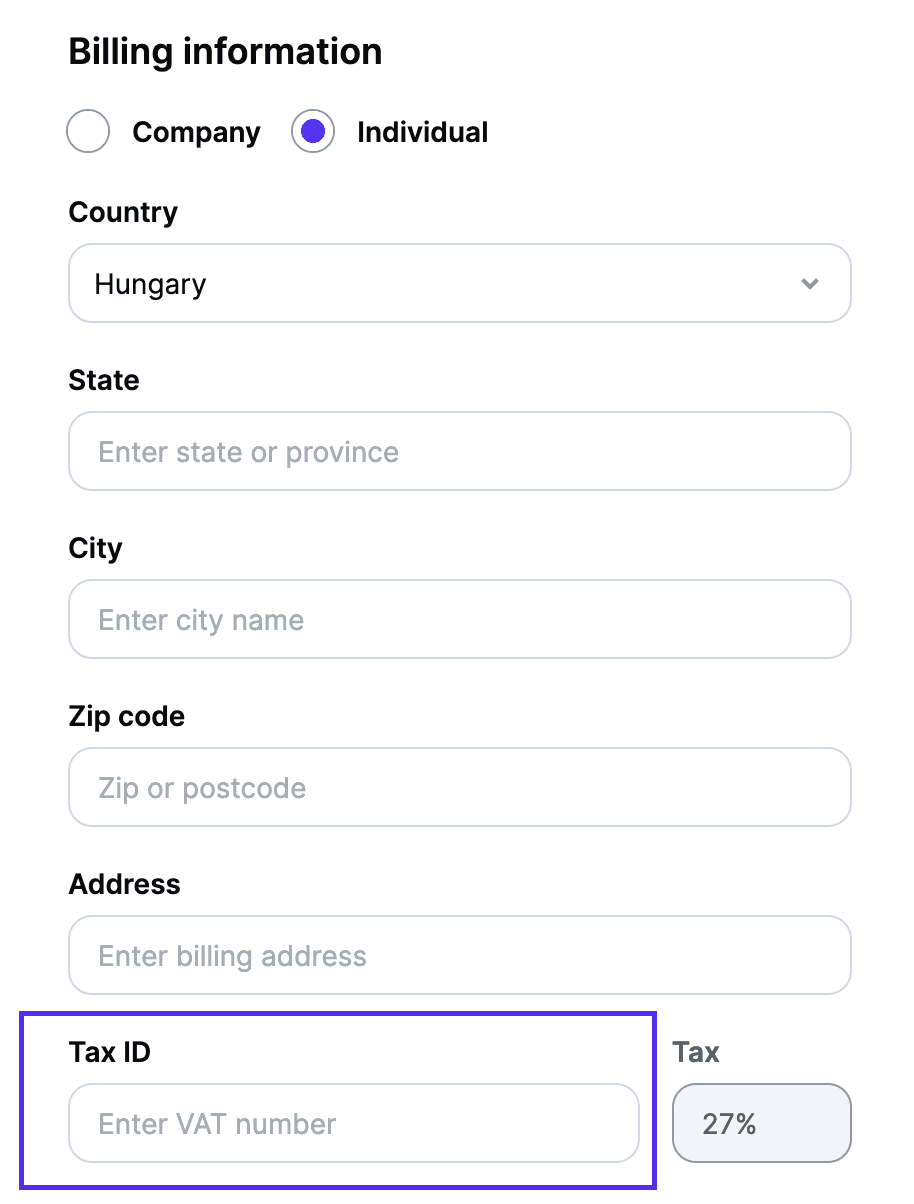Click the Address field label

click(124, 884)
